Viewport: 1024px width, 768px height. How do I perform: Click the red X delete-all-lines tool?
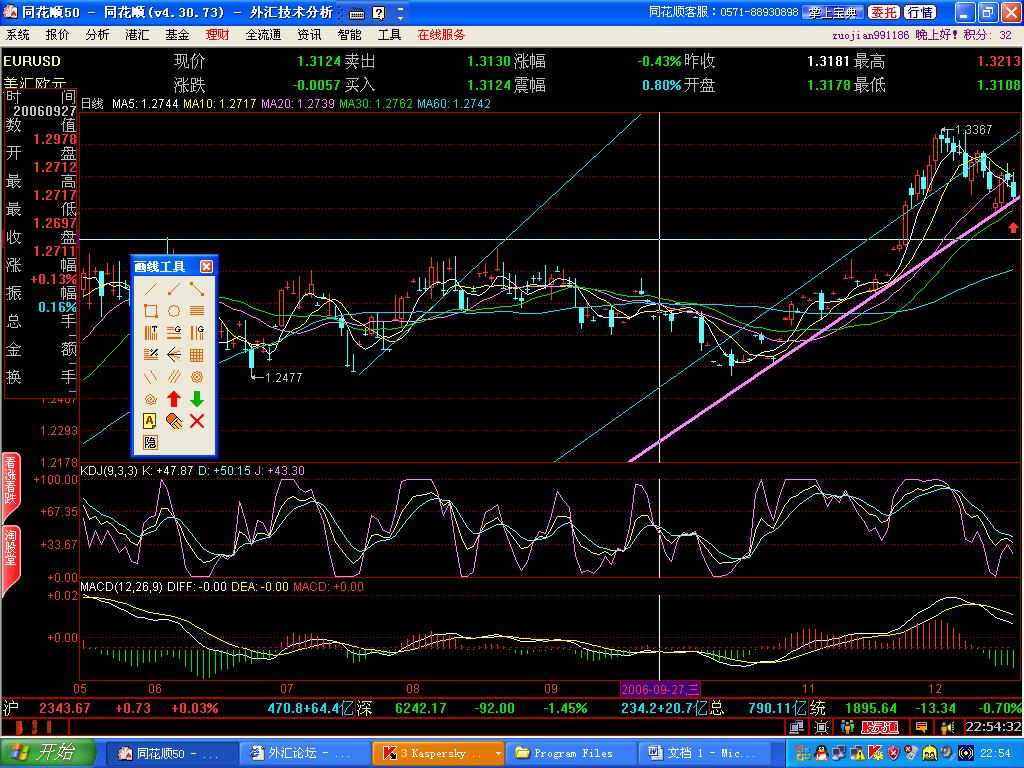click(x=197, y=421)
